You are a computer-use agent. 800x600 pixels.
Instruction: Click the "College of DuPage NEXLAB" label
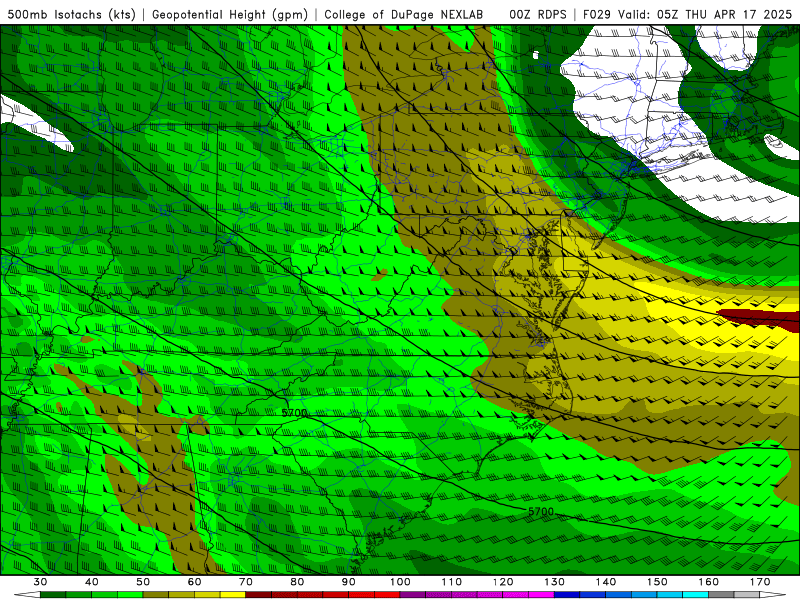(404, 14)
